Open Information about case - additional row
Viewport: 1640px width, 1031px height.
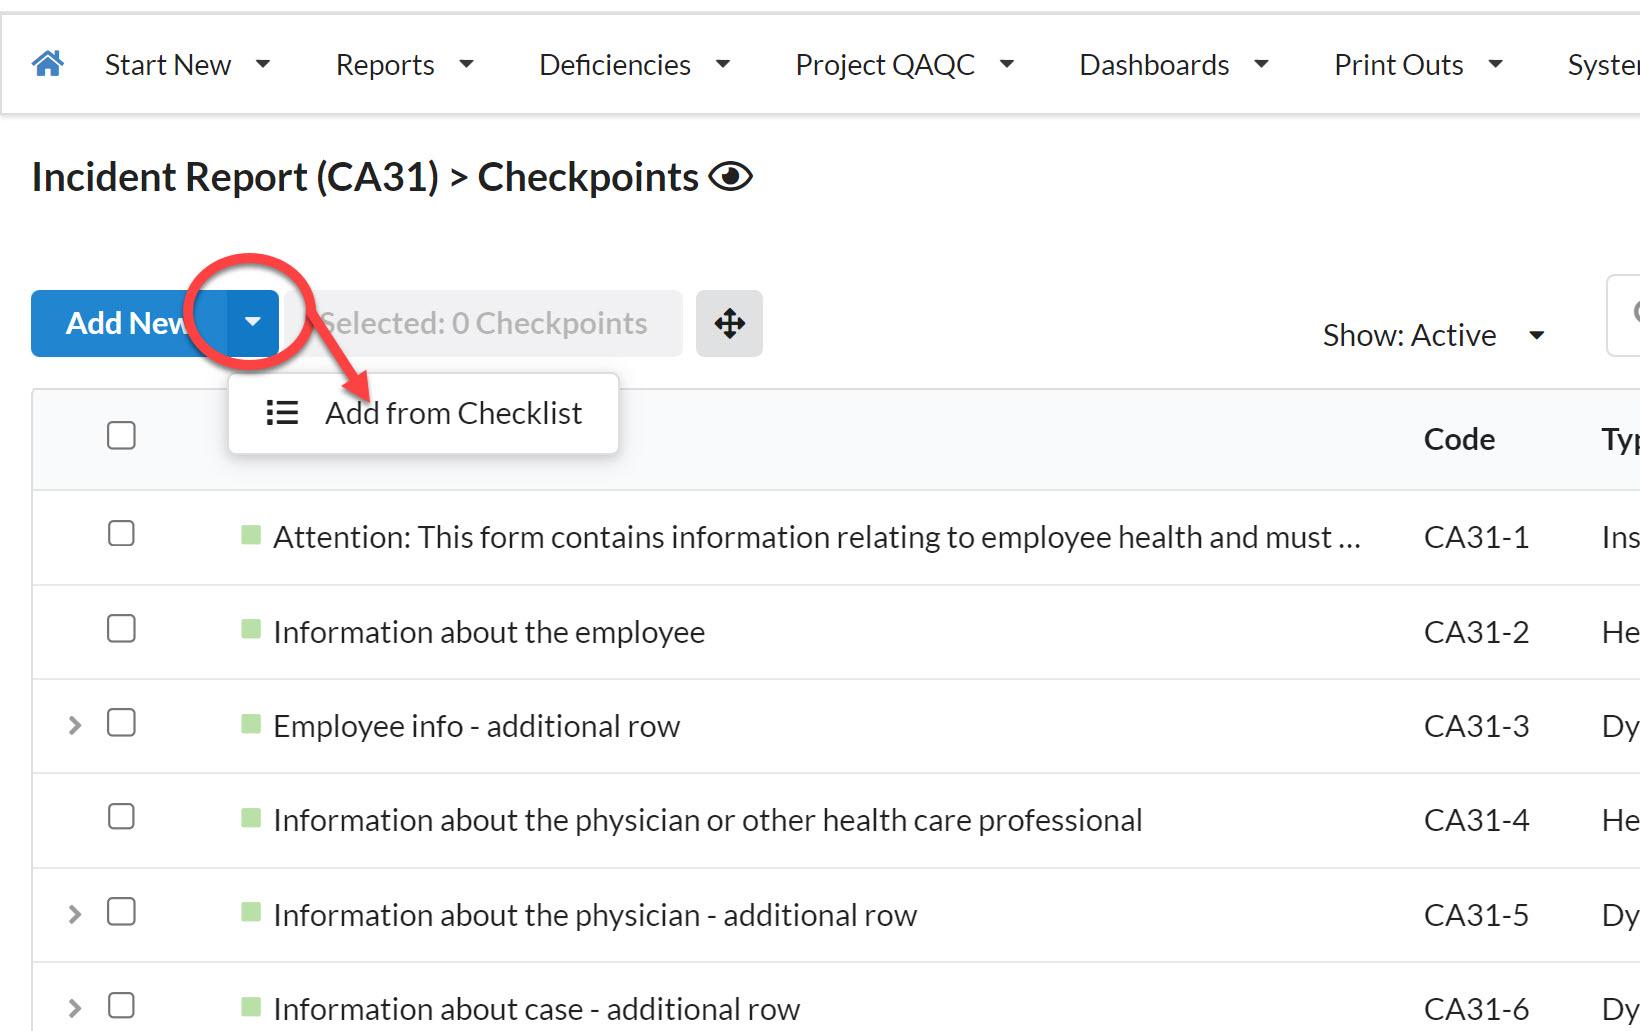pyautogui.click(x=536, y=1009)
